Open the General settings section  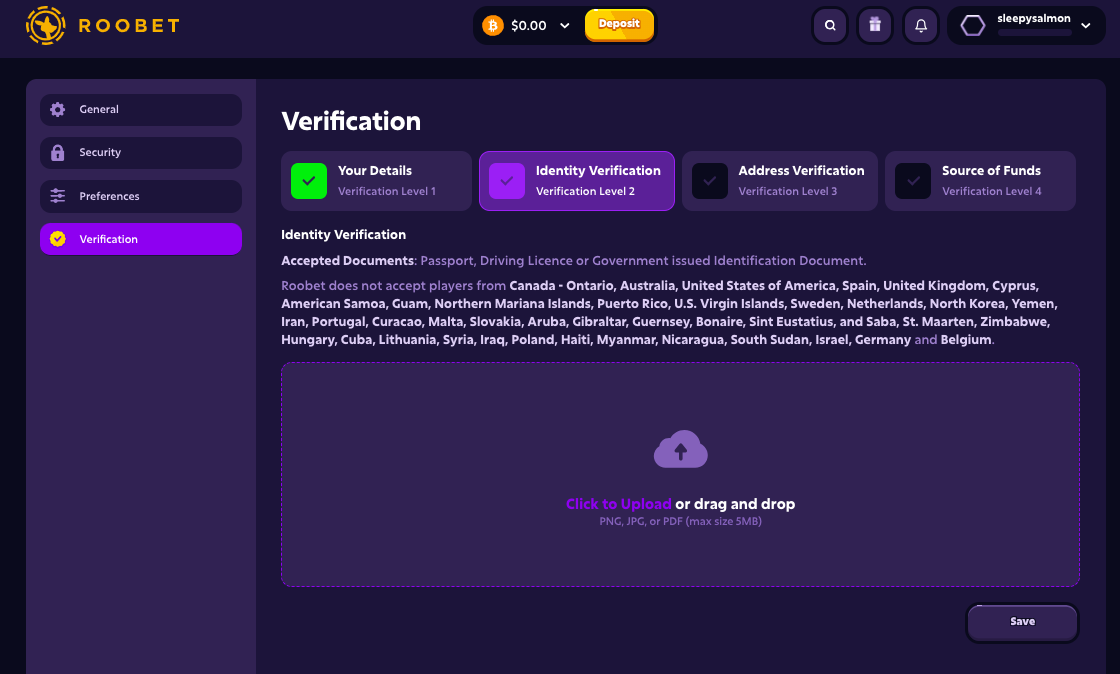140,109
